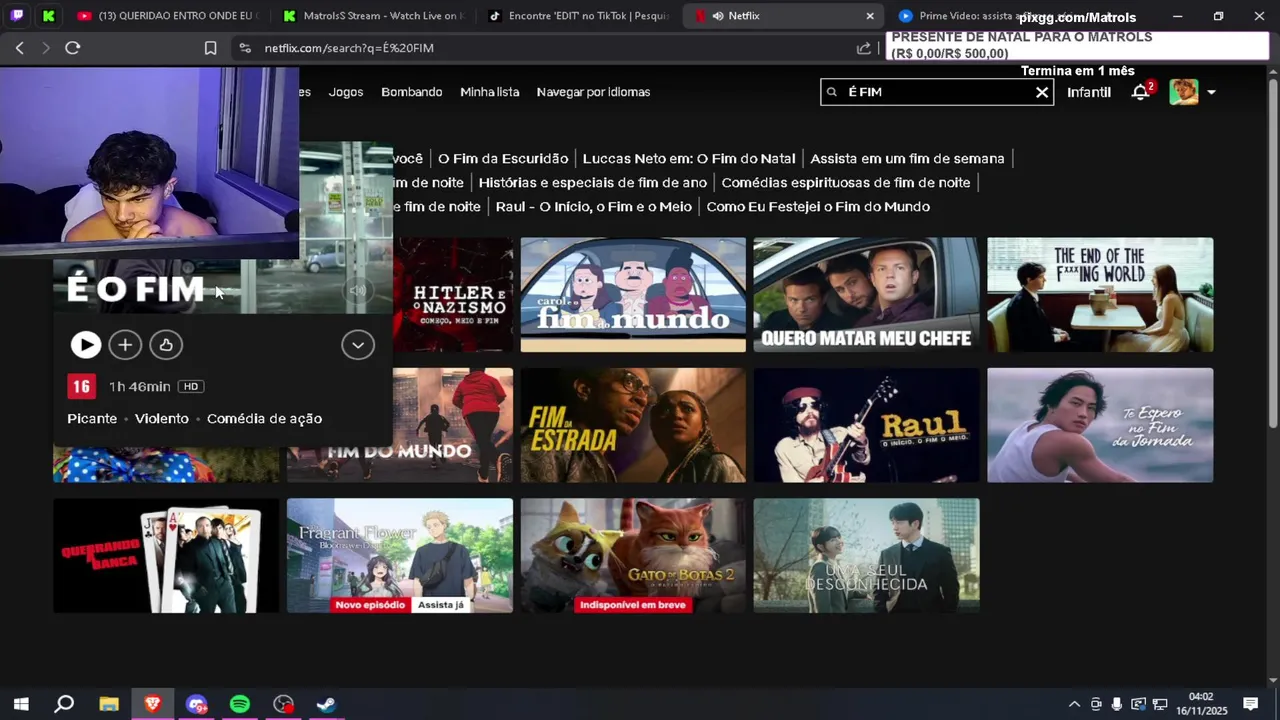Open the profile avatar menu
The width and height of the screenshot is (1280, 720).
click(x=1184, y=92)
